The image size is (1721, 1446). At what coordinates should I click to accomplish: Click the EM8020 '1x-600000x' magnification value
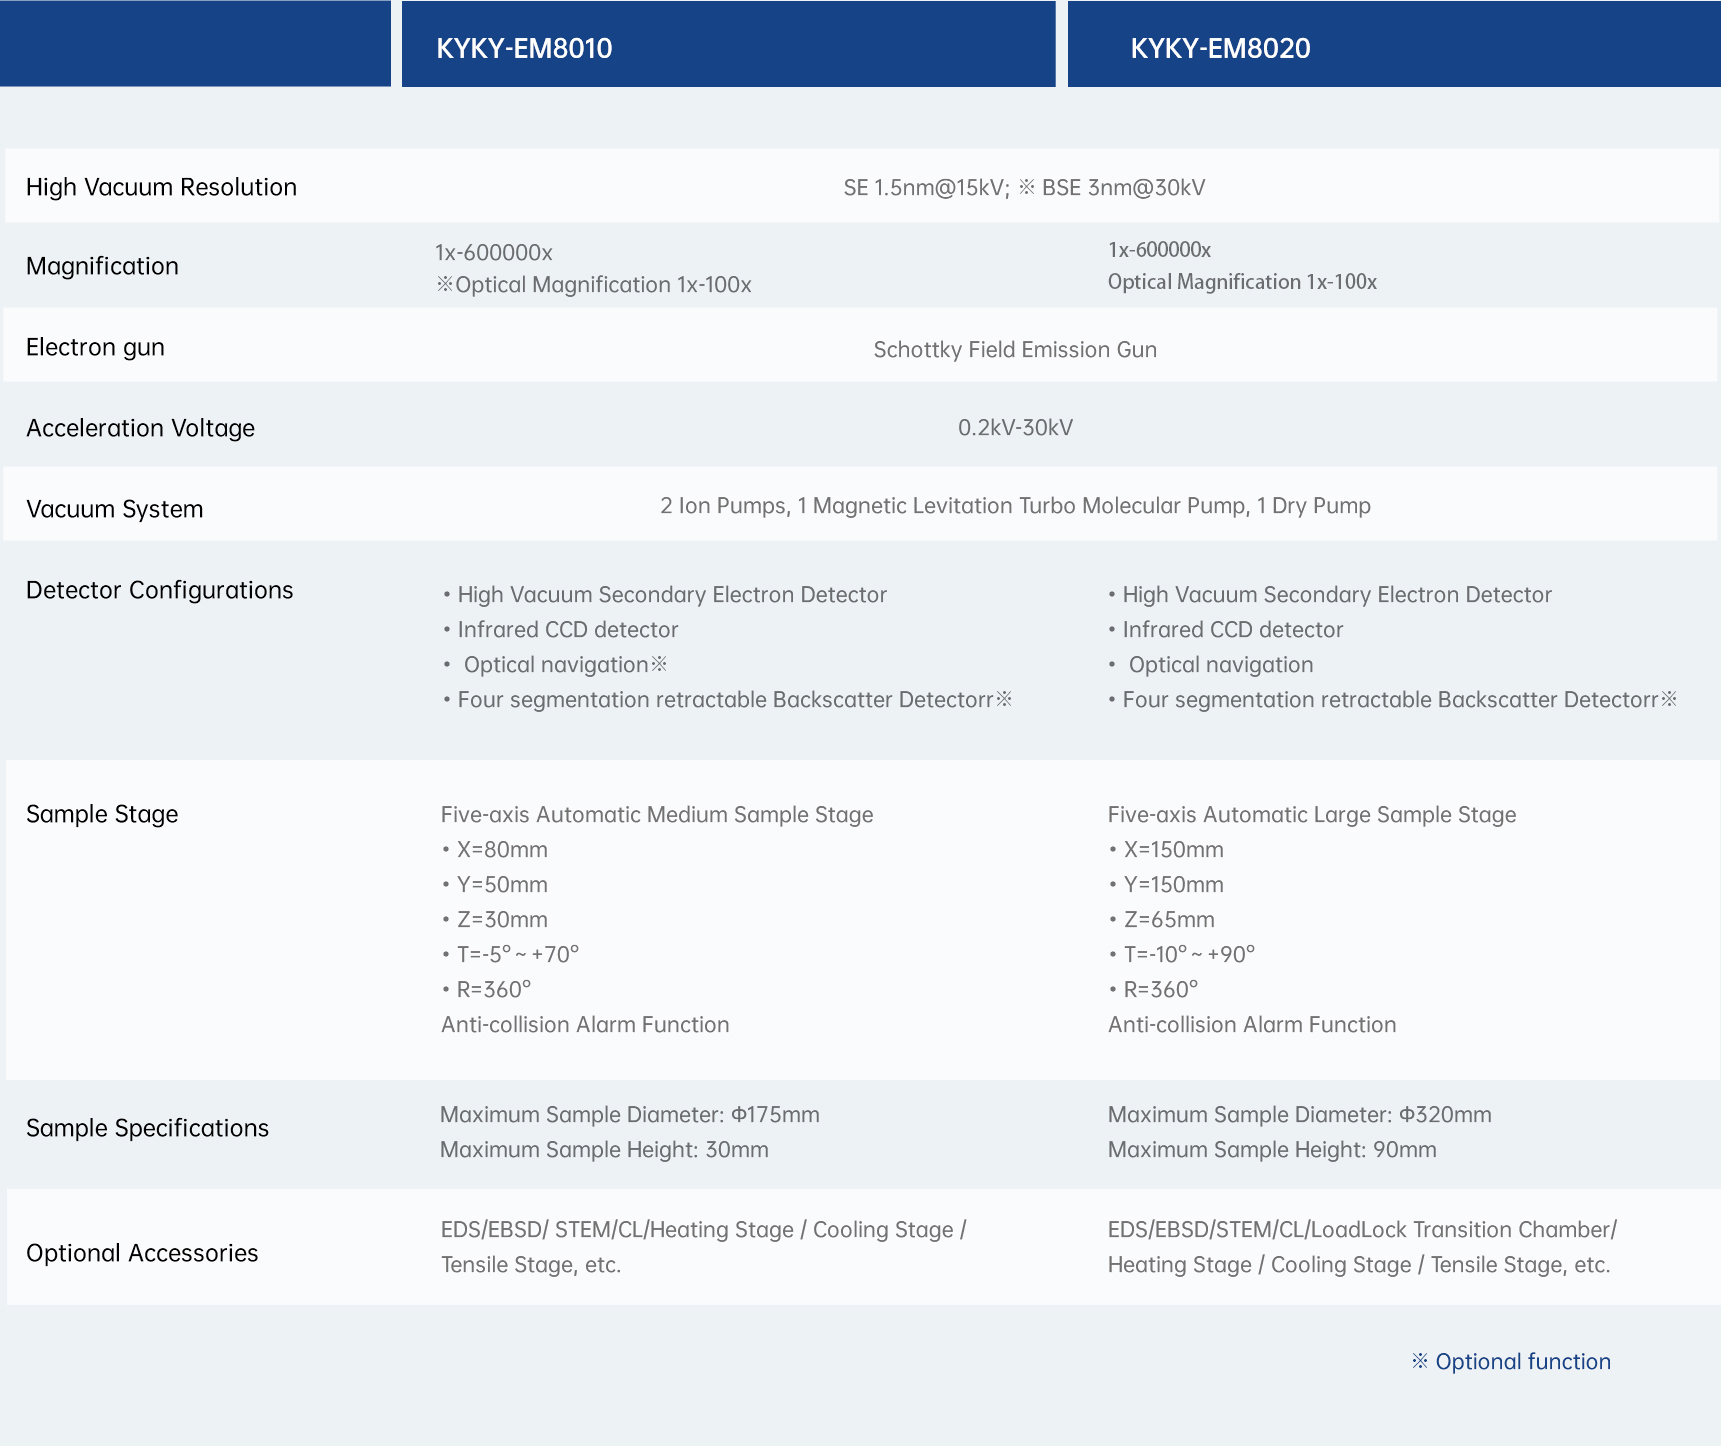[x=1159, y=249]
